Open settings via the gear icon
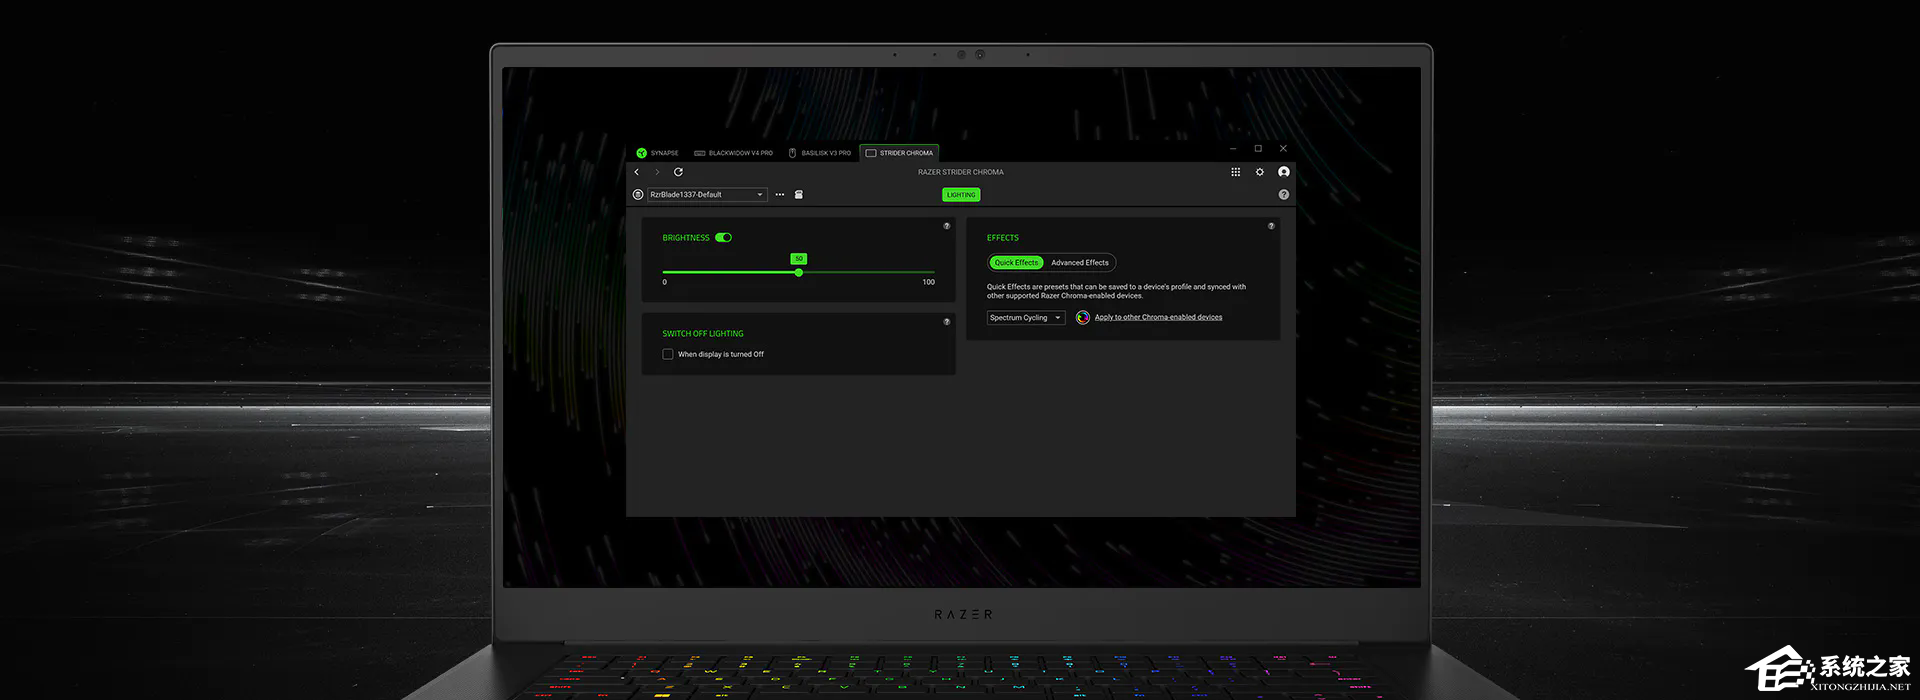This screenshot has height=700, width=1920. click(x=1260, y=172)
